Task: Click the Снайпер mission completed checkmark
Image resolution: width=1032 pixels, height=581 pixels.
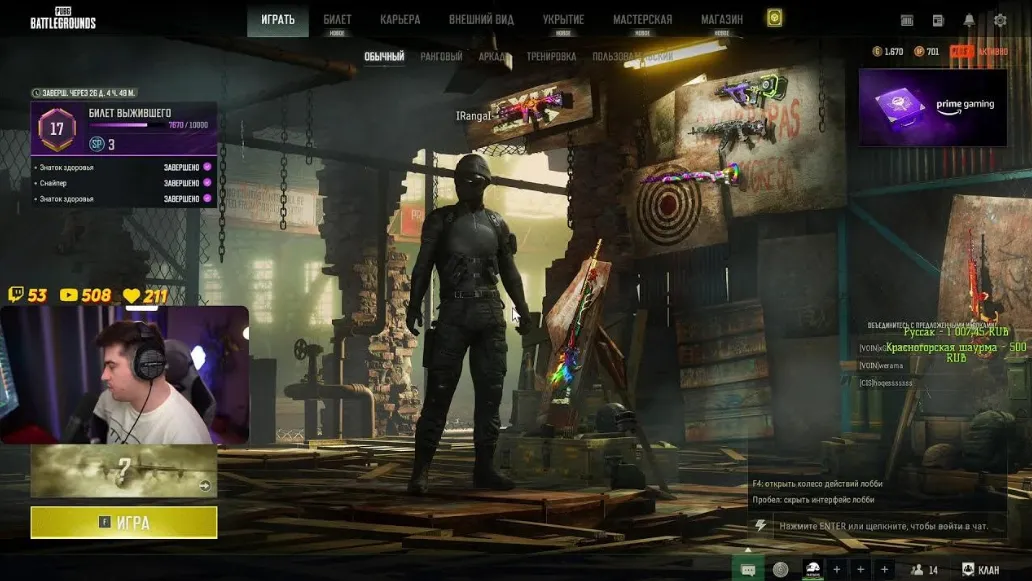Action: click(207, 183)
